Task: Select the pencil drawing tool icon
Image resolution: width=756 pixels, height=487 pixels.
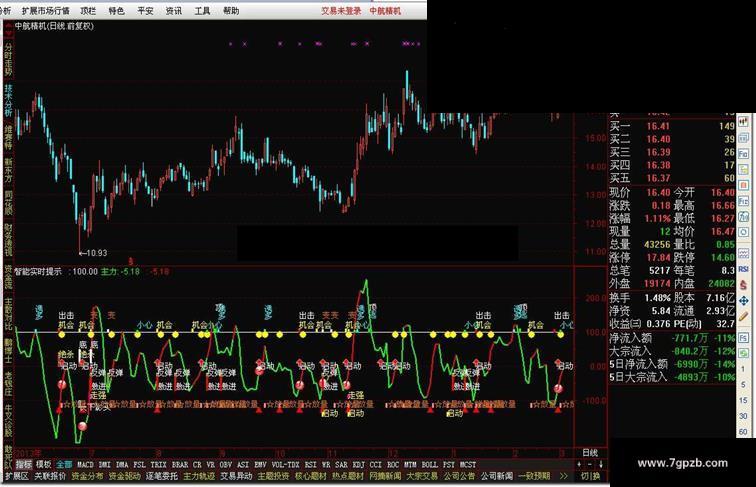Action: pyautogui.click(x=743, y=316)
